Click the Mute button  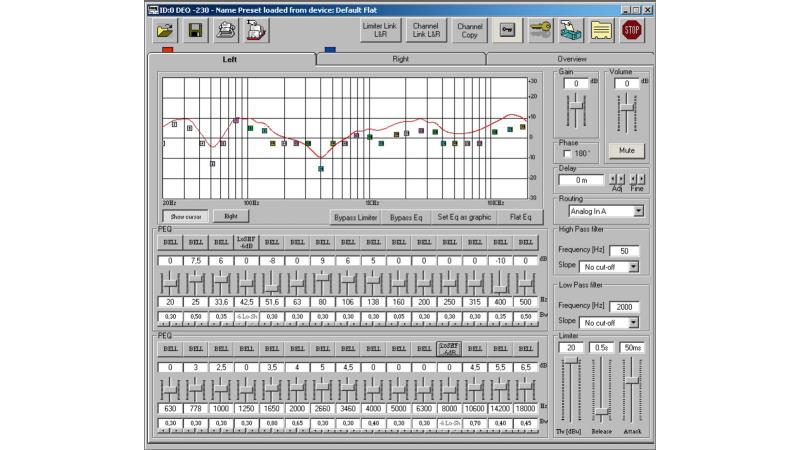626,150
